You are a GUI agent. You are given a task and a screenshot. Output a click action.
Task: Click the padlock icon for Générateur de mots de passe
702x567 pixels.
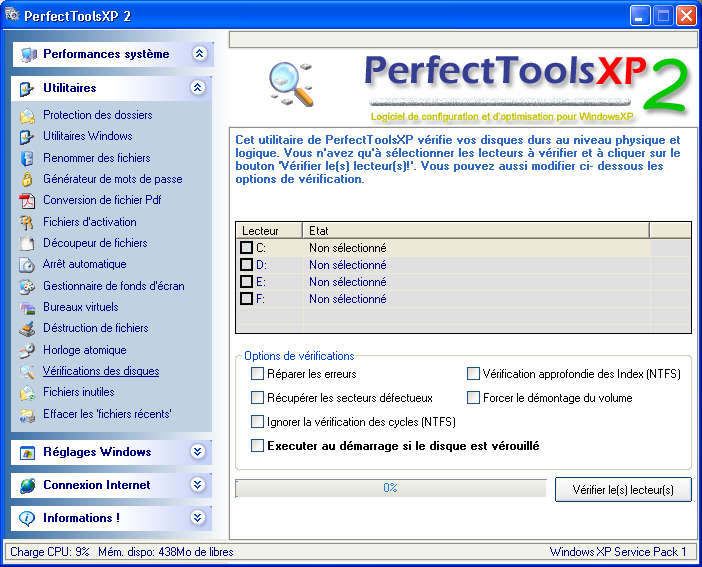(27, 179)
